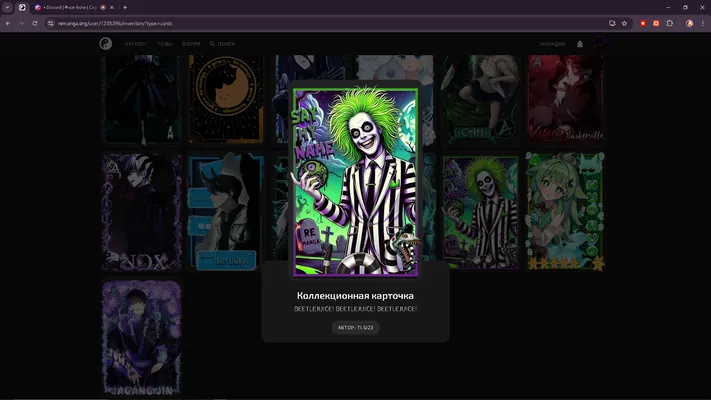This screenshot has width=711, height=400.
Task: Open the browser extensions puzzle icon
Action: (670, 23)
